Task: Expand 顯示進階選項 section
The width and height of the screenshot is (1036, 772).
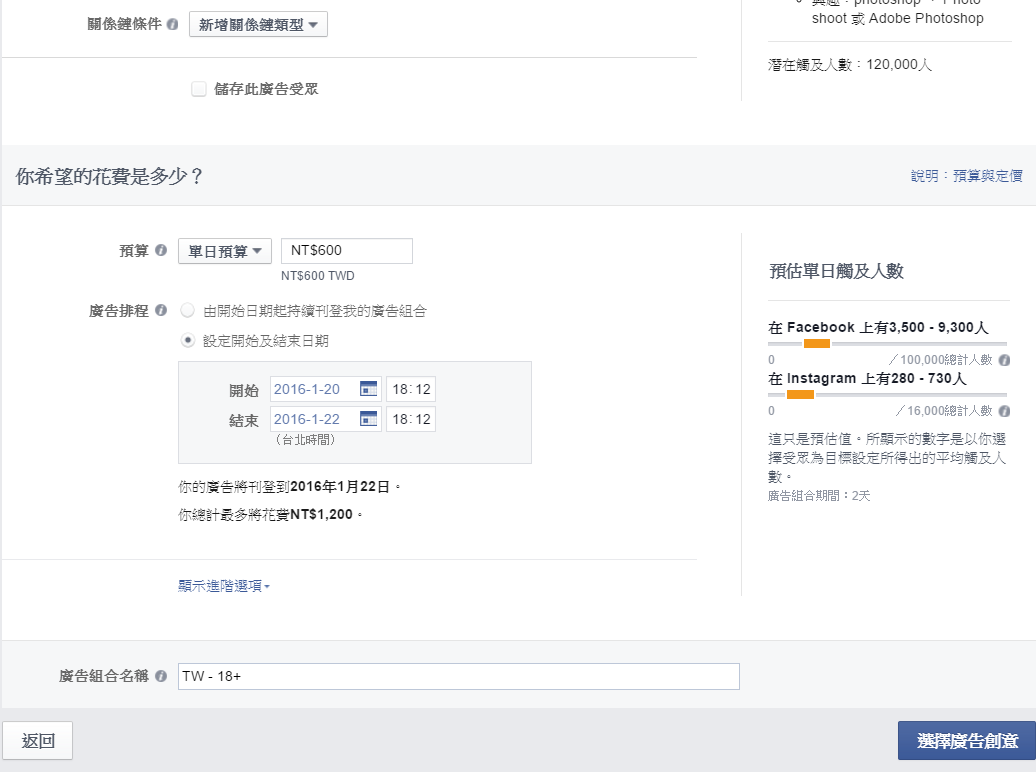Action: click(x=224, y=586)
